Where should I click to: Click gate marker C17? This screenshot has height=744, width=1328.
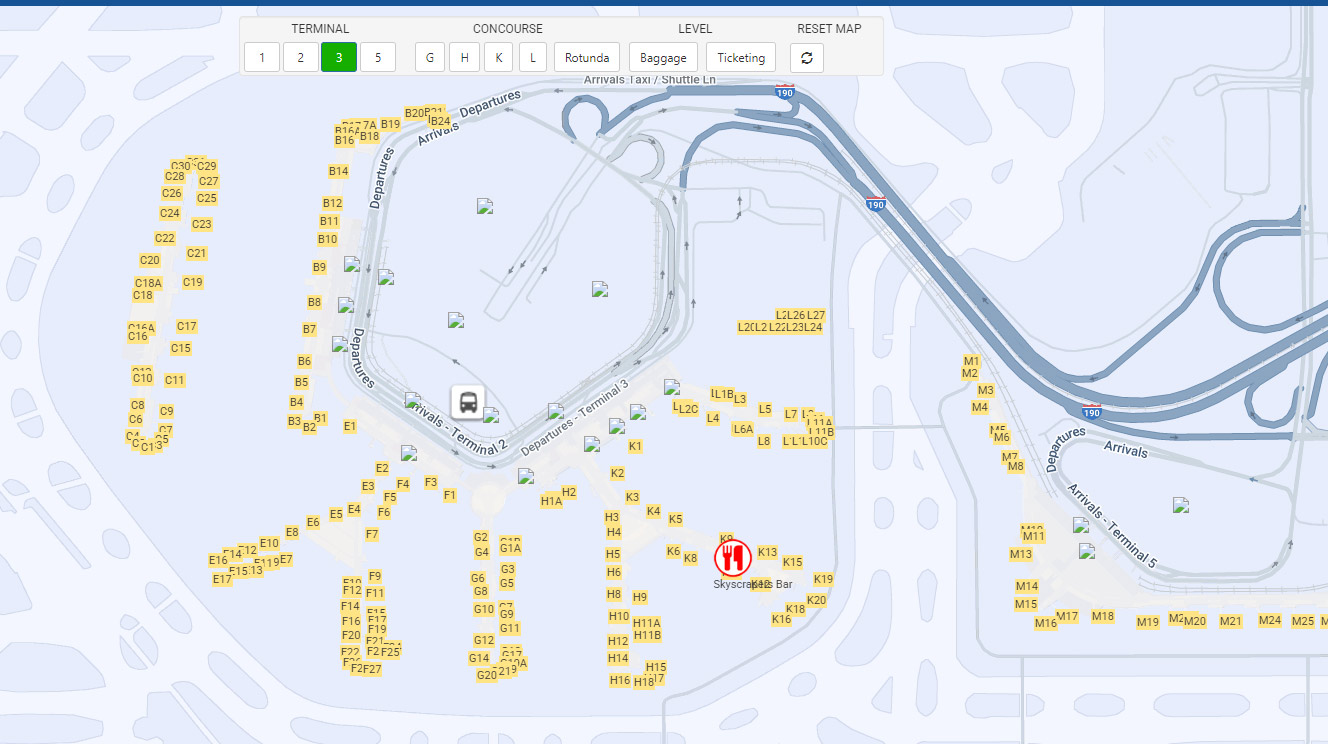(x=186, y=326)
